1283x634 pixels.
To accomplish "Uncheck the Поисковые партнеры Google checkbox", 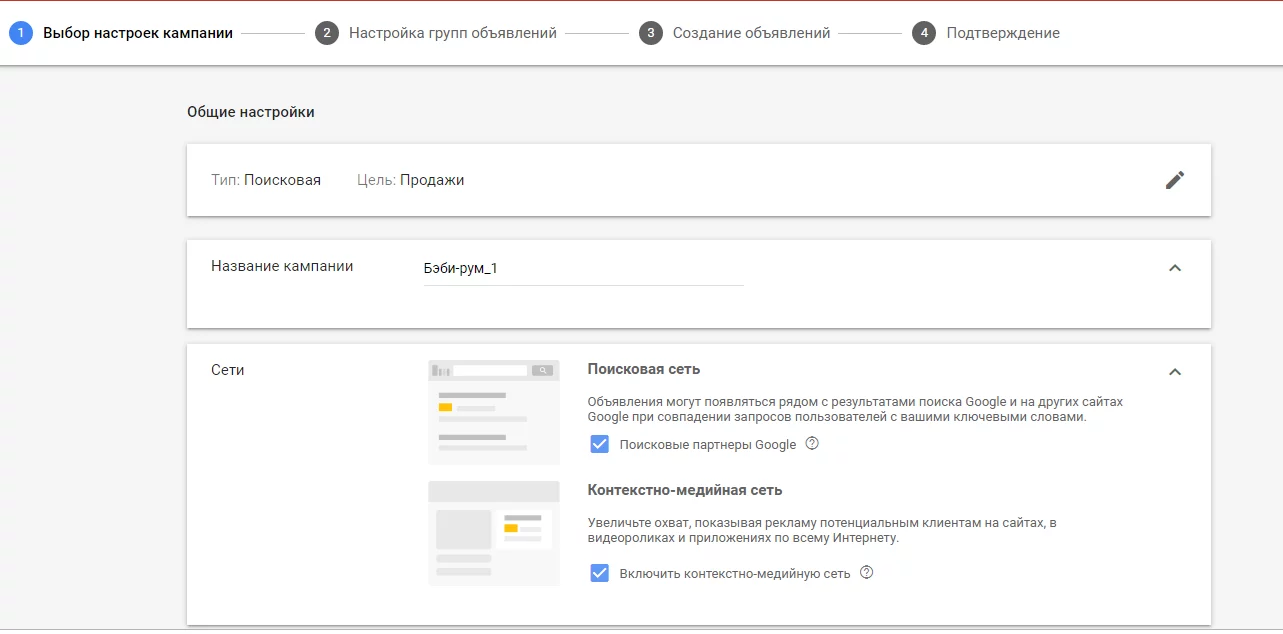I will (600, 444).
